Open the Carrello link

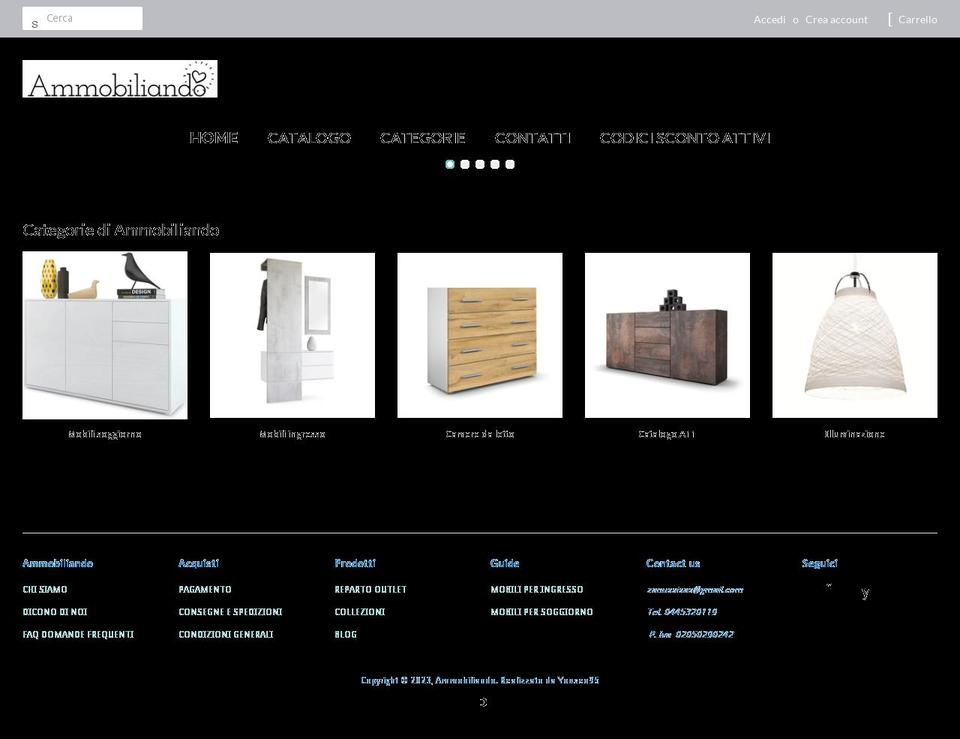tap(918, 20)
